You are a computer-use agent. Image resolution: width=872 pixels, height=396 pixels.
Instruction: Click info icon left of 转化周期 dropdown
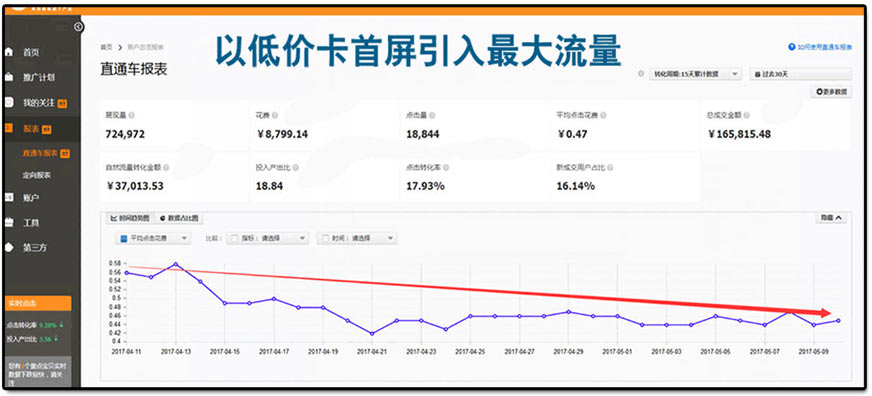[641, 73]
